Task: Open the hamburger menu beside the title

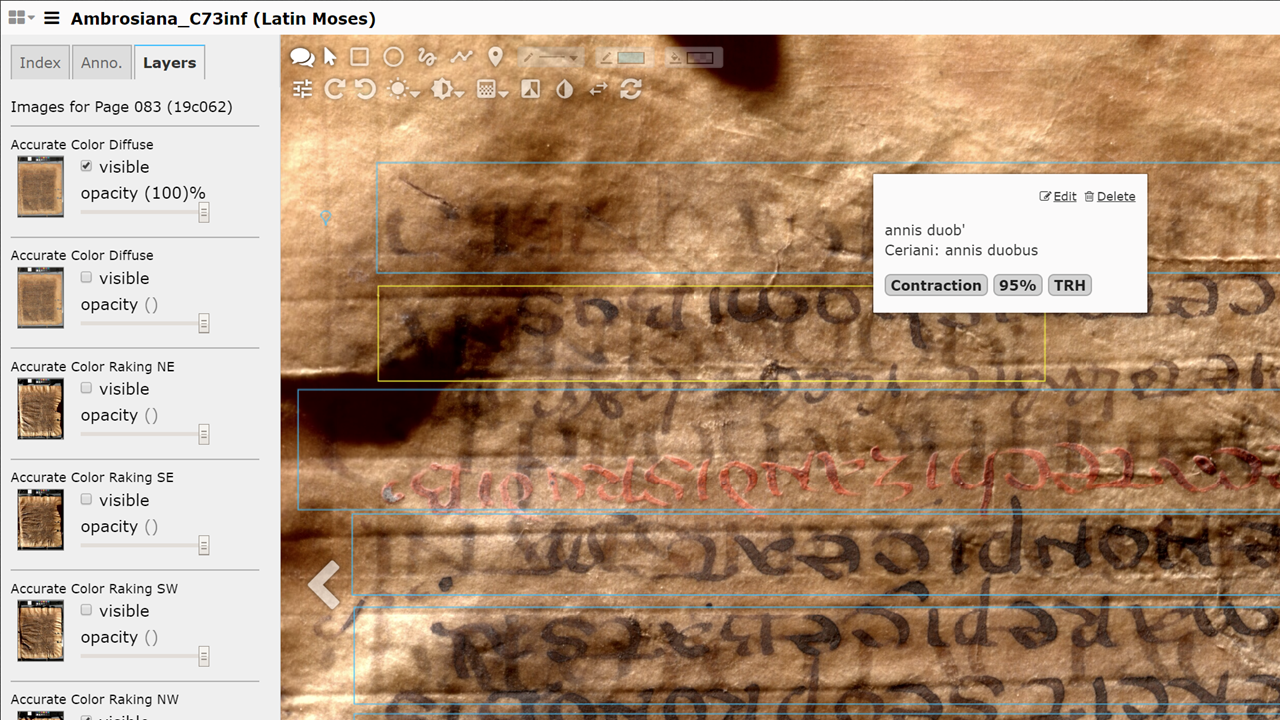Action: coord(52,18)
